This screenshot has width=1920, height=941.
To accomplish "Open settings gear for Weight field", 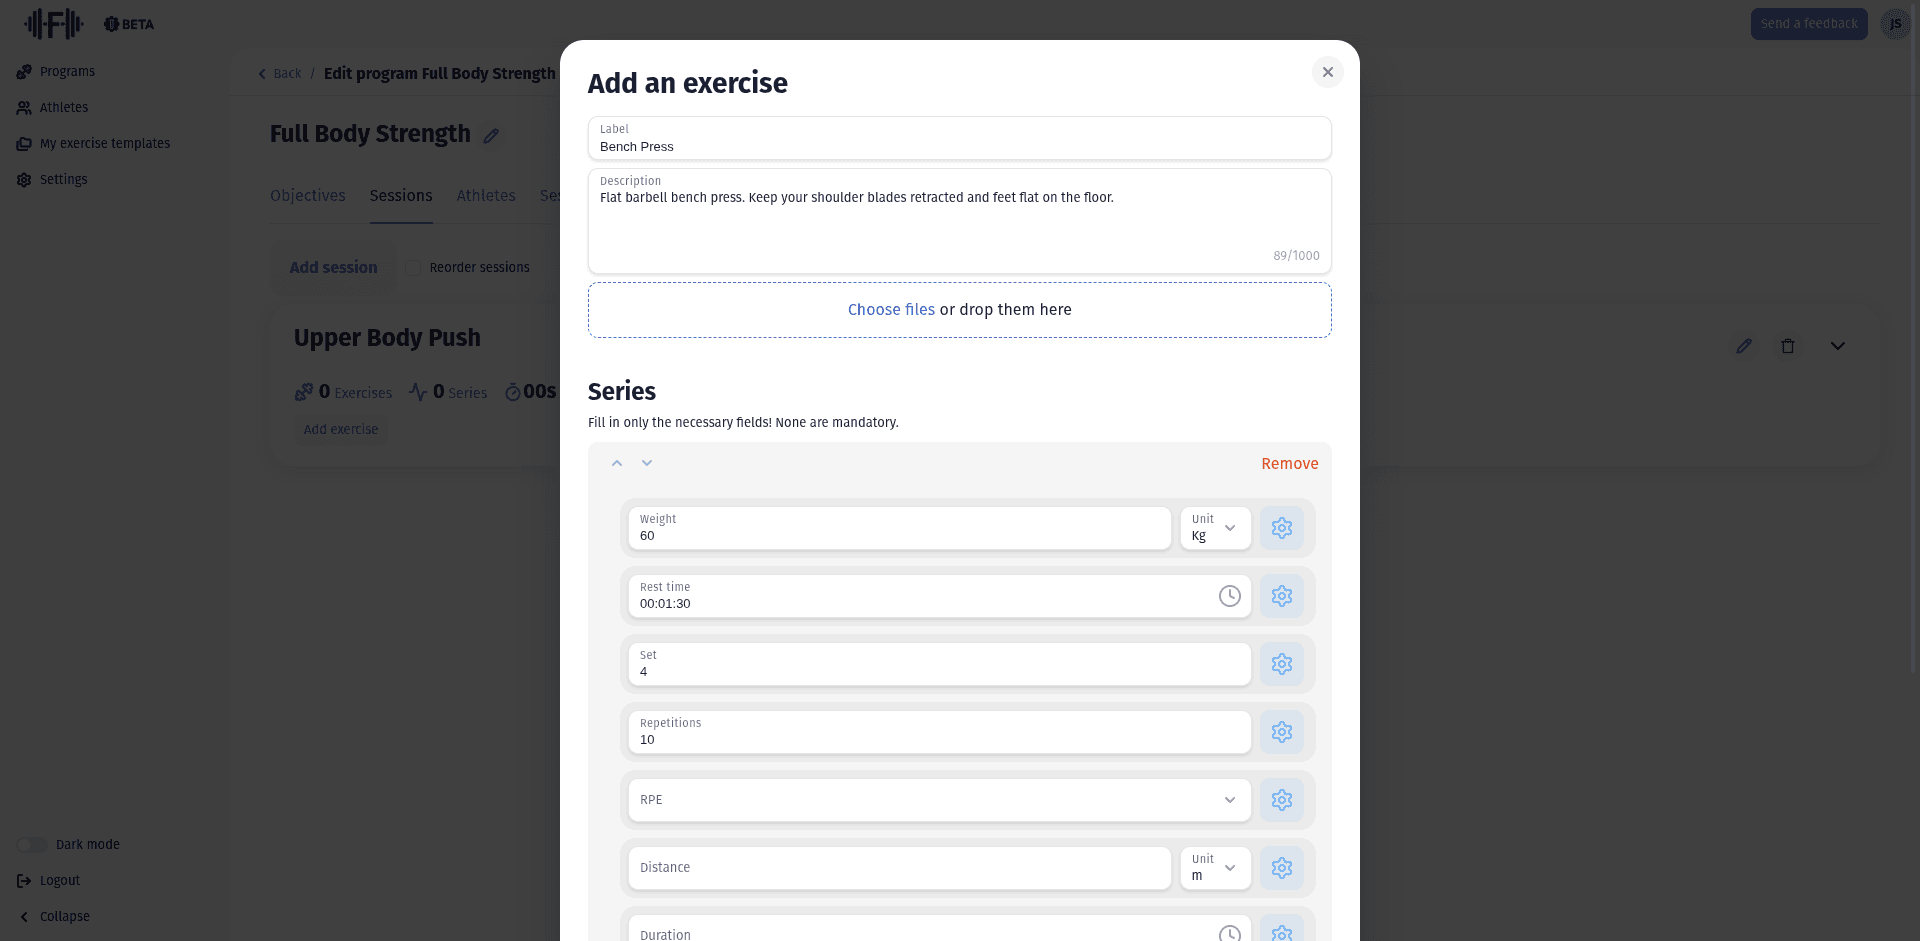I will tap(1281, 528).
